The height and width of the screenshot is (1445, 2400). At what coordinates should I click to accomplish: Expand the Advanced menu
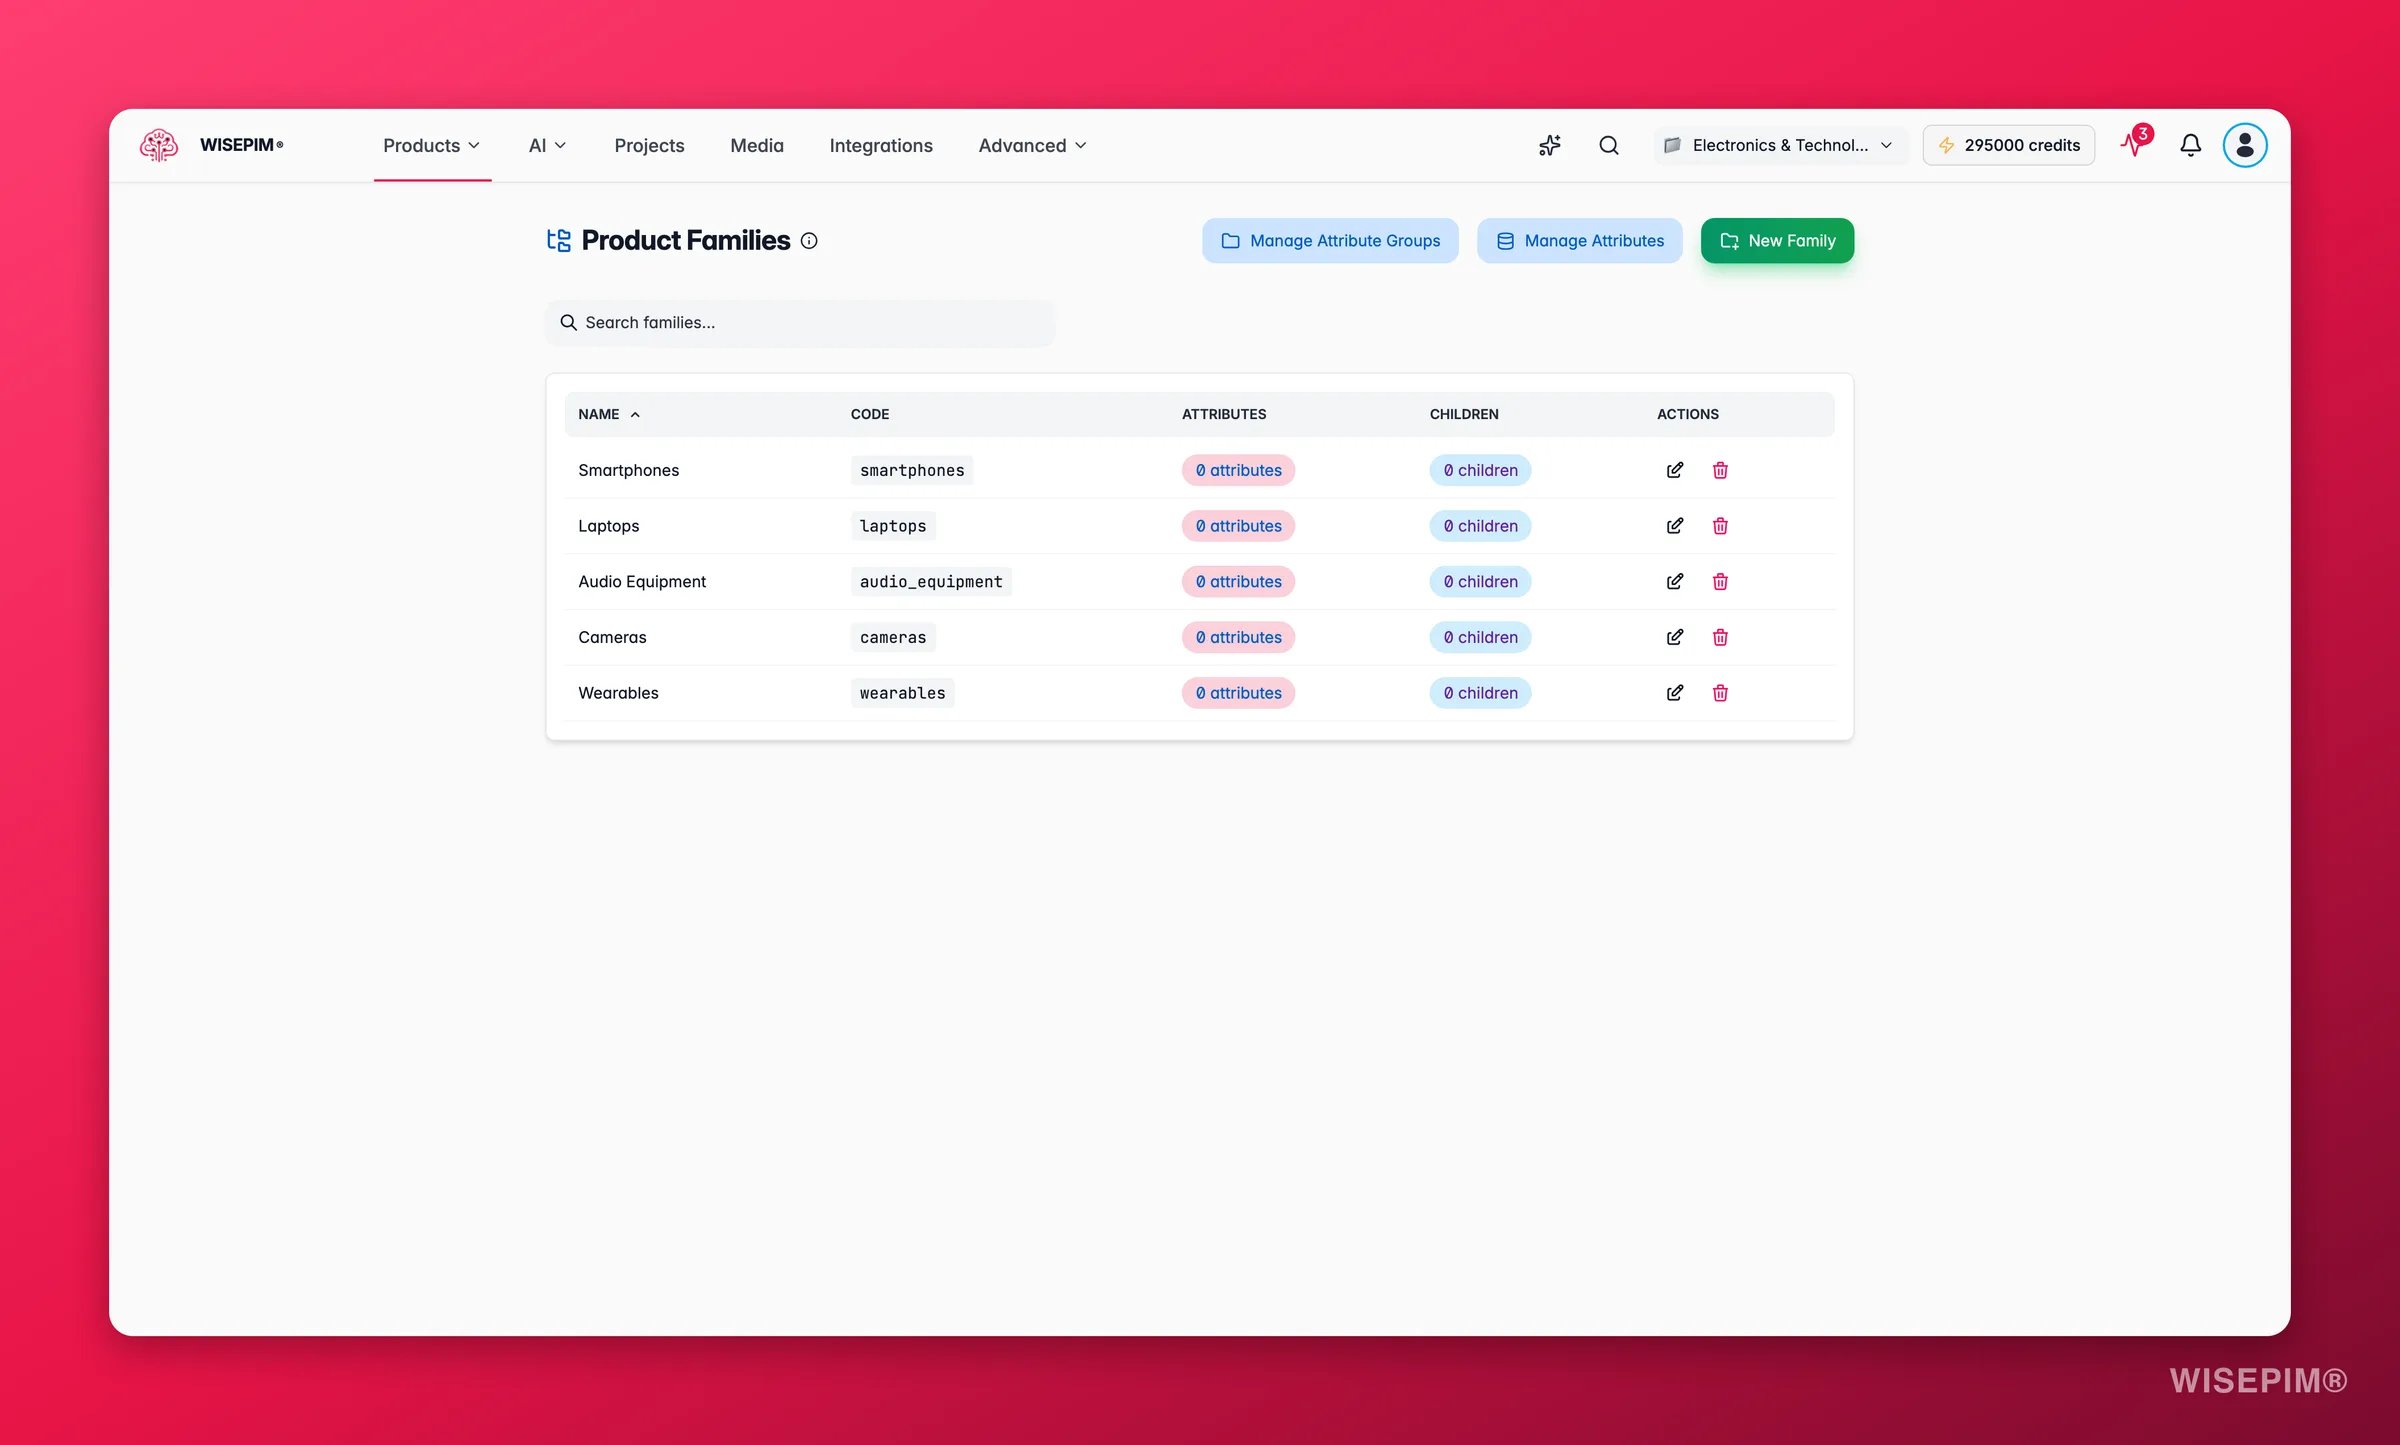coord(1032,145)
